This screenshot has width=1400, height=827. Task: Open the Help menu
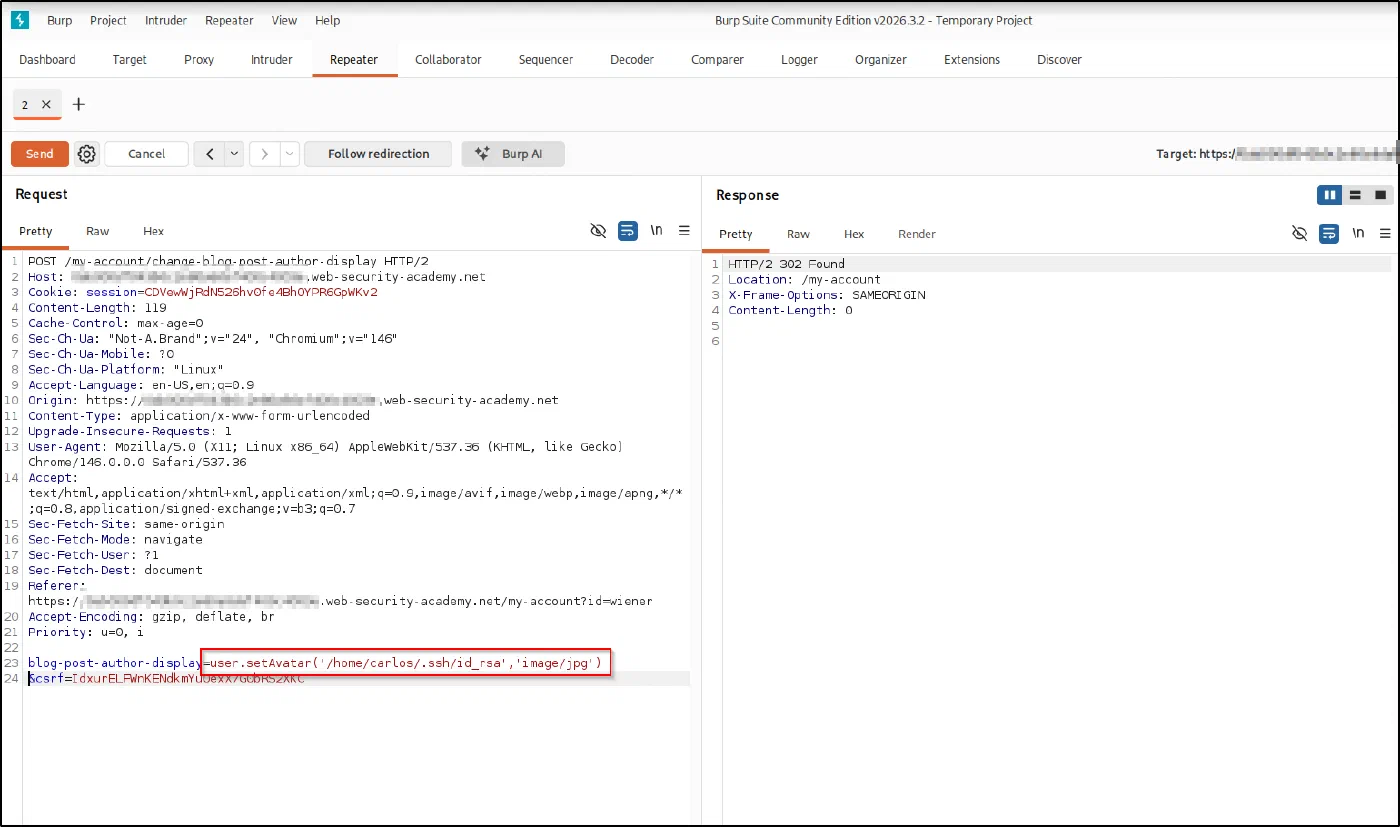click(327, 20)
